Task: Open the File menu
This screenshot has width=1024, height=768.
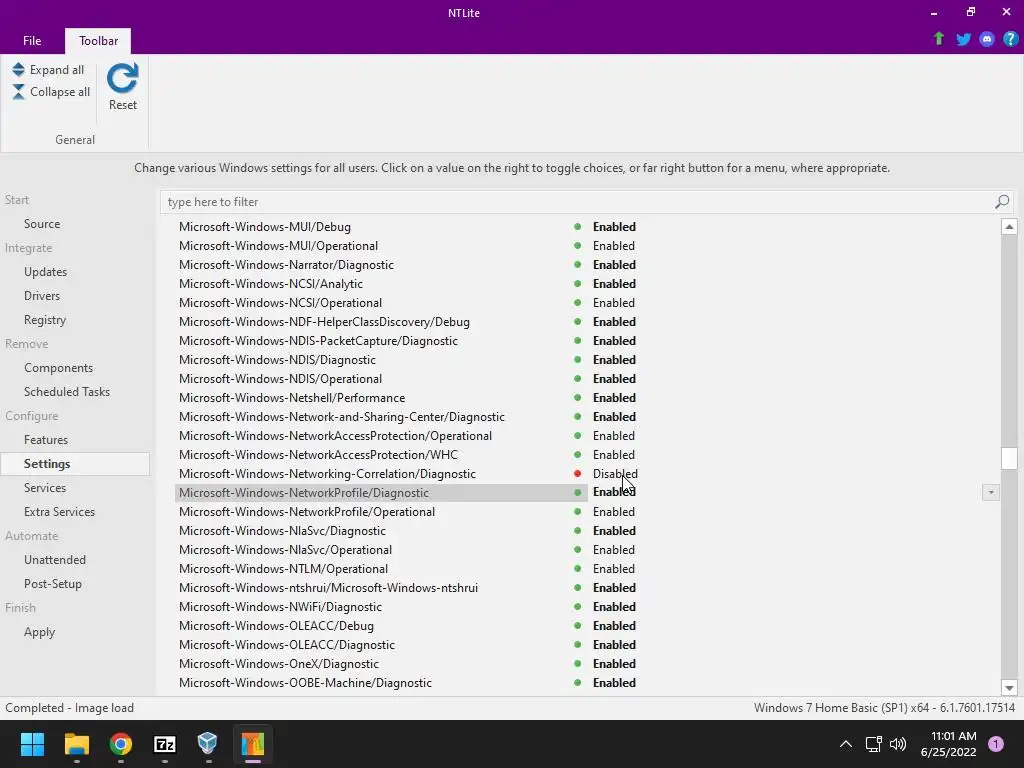Action: click(32, 40)
